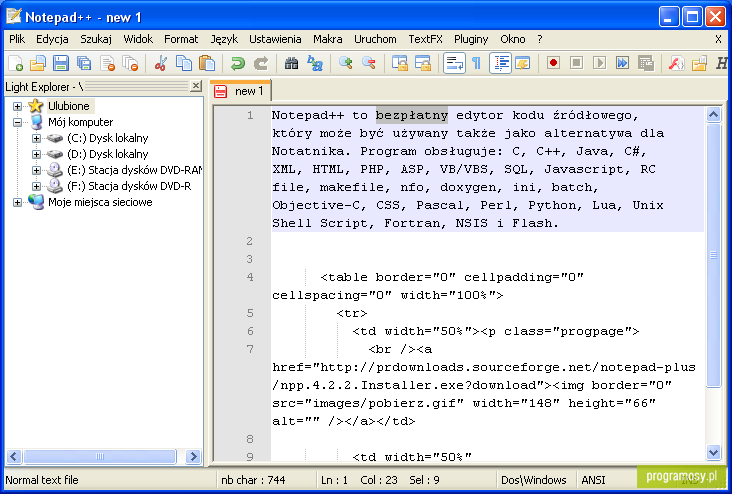Open the Pluginy menu
The height and width of the screenshot is (494, 732).
pos(471,39)
